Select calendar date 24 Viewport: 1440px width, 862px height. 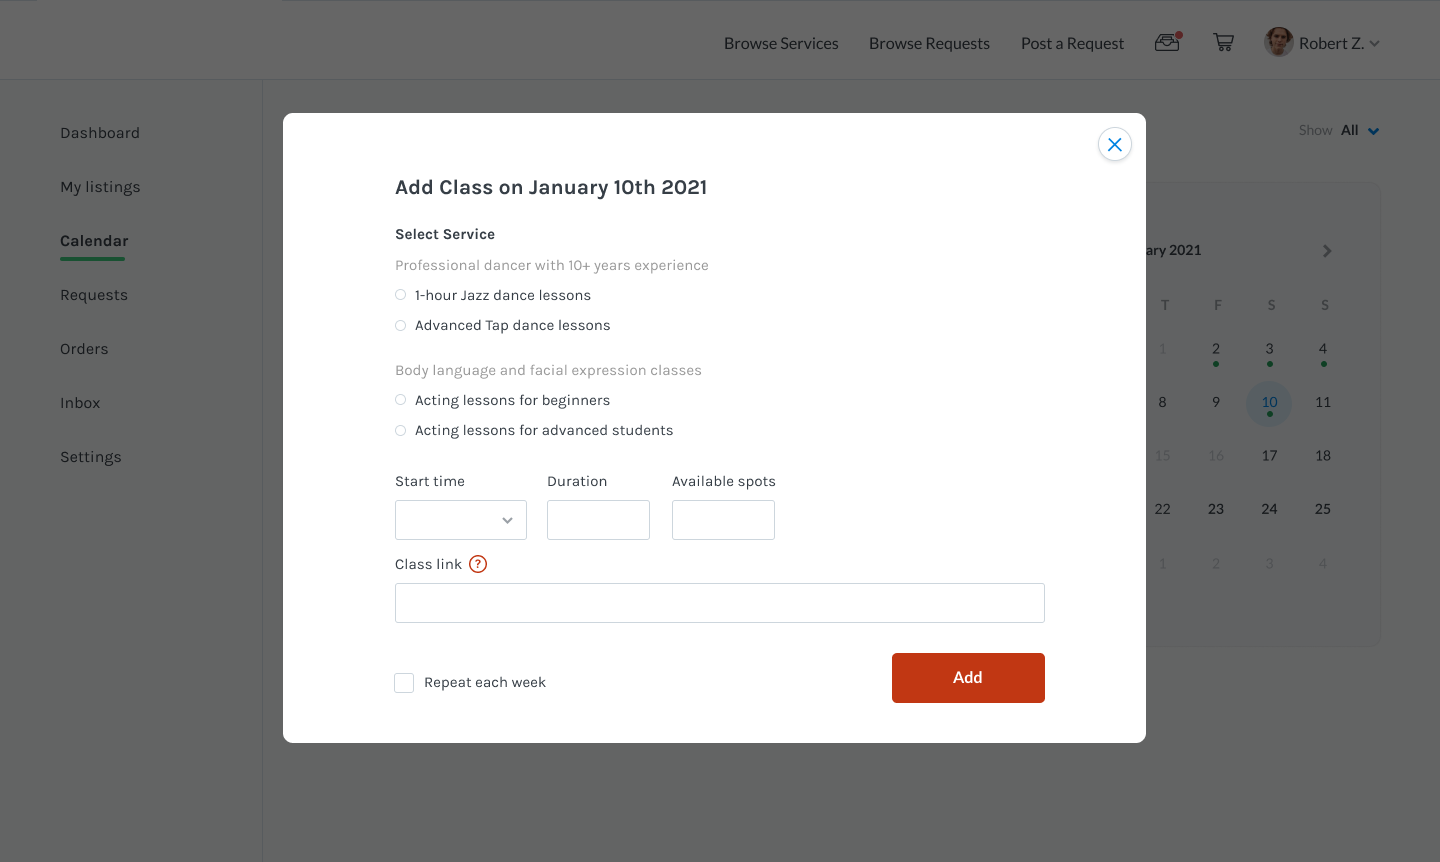pyautogui.click(x=1269, y=509)
